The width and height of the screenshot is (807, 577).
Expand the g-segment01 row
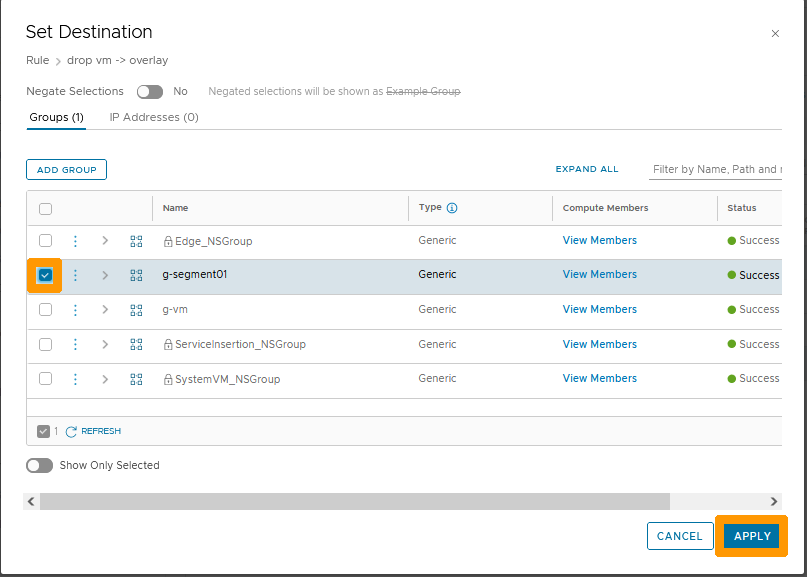pos(105,274)
